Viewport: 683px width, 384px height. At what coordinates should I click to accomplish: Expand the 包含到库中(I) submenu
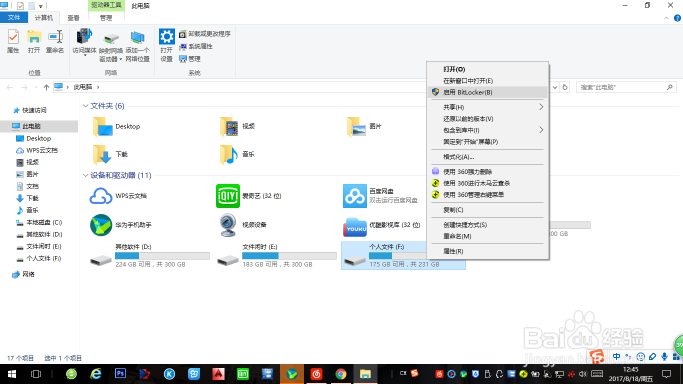487,130
